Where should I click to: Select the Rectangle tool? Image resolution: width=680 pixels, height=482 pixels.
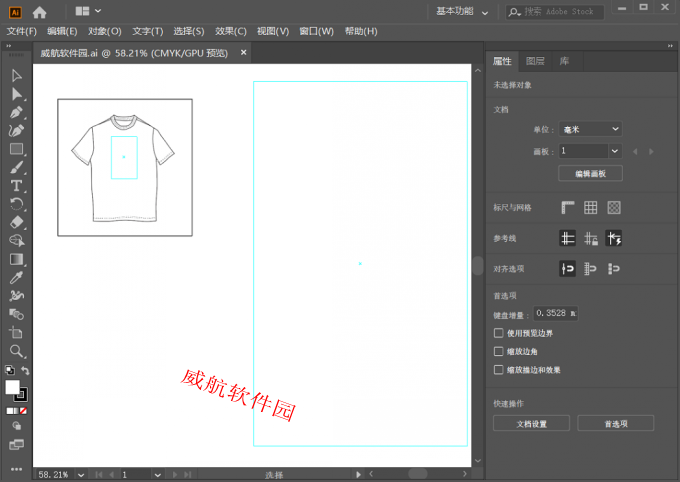click(x=16, y=149)
